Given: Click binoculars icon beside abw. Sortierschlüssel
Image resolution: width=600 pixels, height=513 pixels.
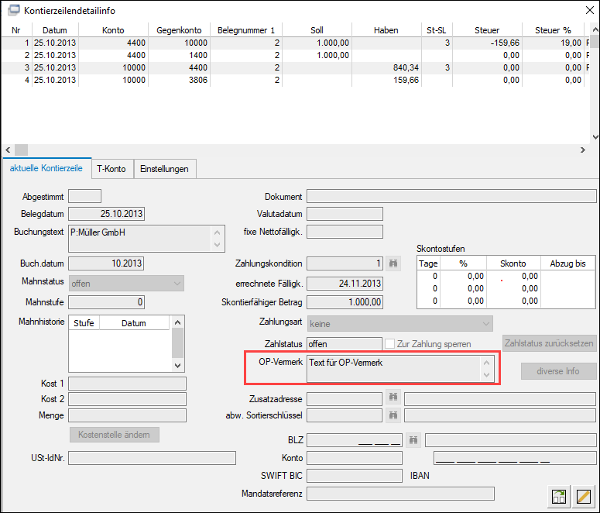Looking at the screenshot, I should click(393, 415).
